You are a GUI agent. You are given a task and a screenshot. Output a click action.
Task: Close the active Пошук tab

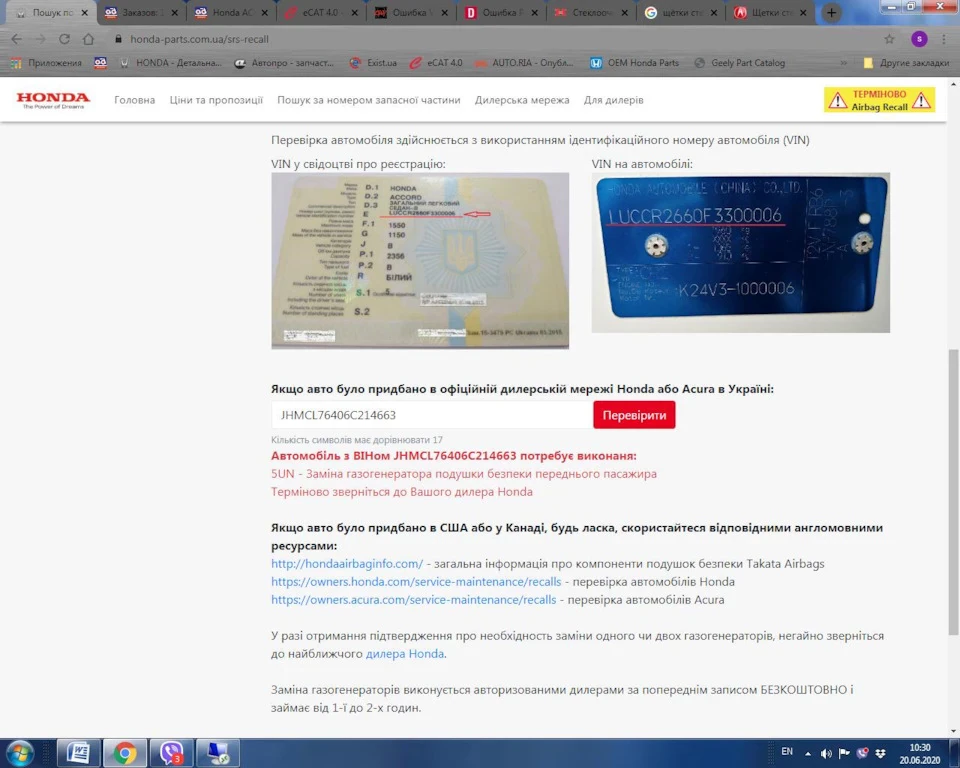(x=84, y=12)
